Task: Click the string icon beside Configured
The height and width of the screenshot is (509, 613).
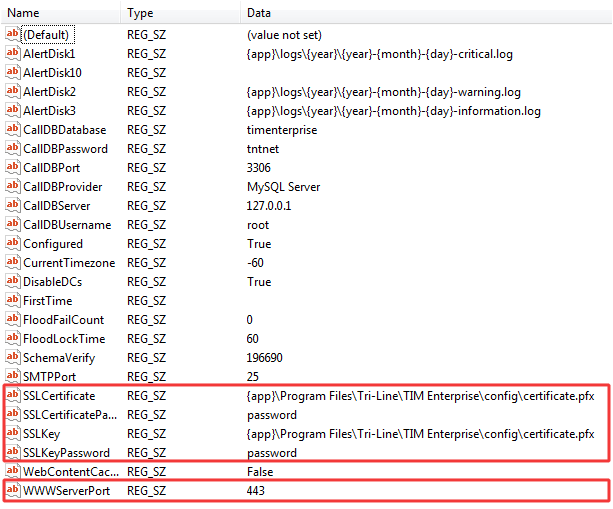Action: [13, 244]
